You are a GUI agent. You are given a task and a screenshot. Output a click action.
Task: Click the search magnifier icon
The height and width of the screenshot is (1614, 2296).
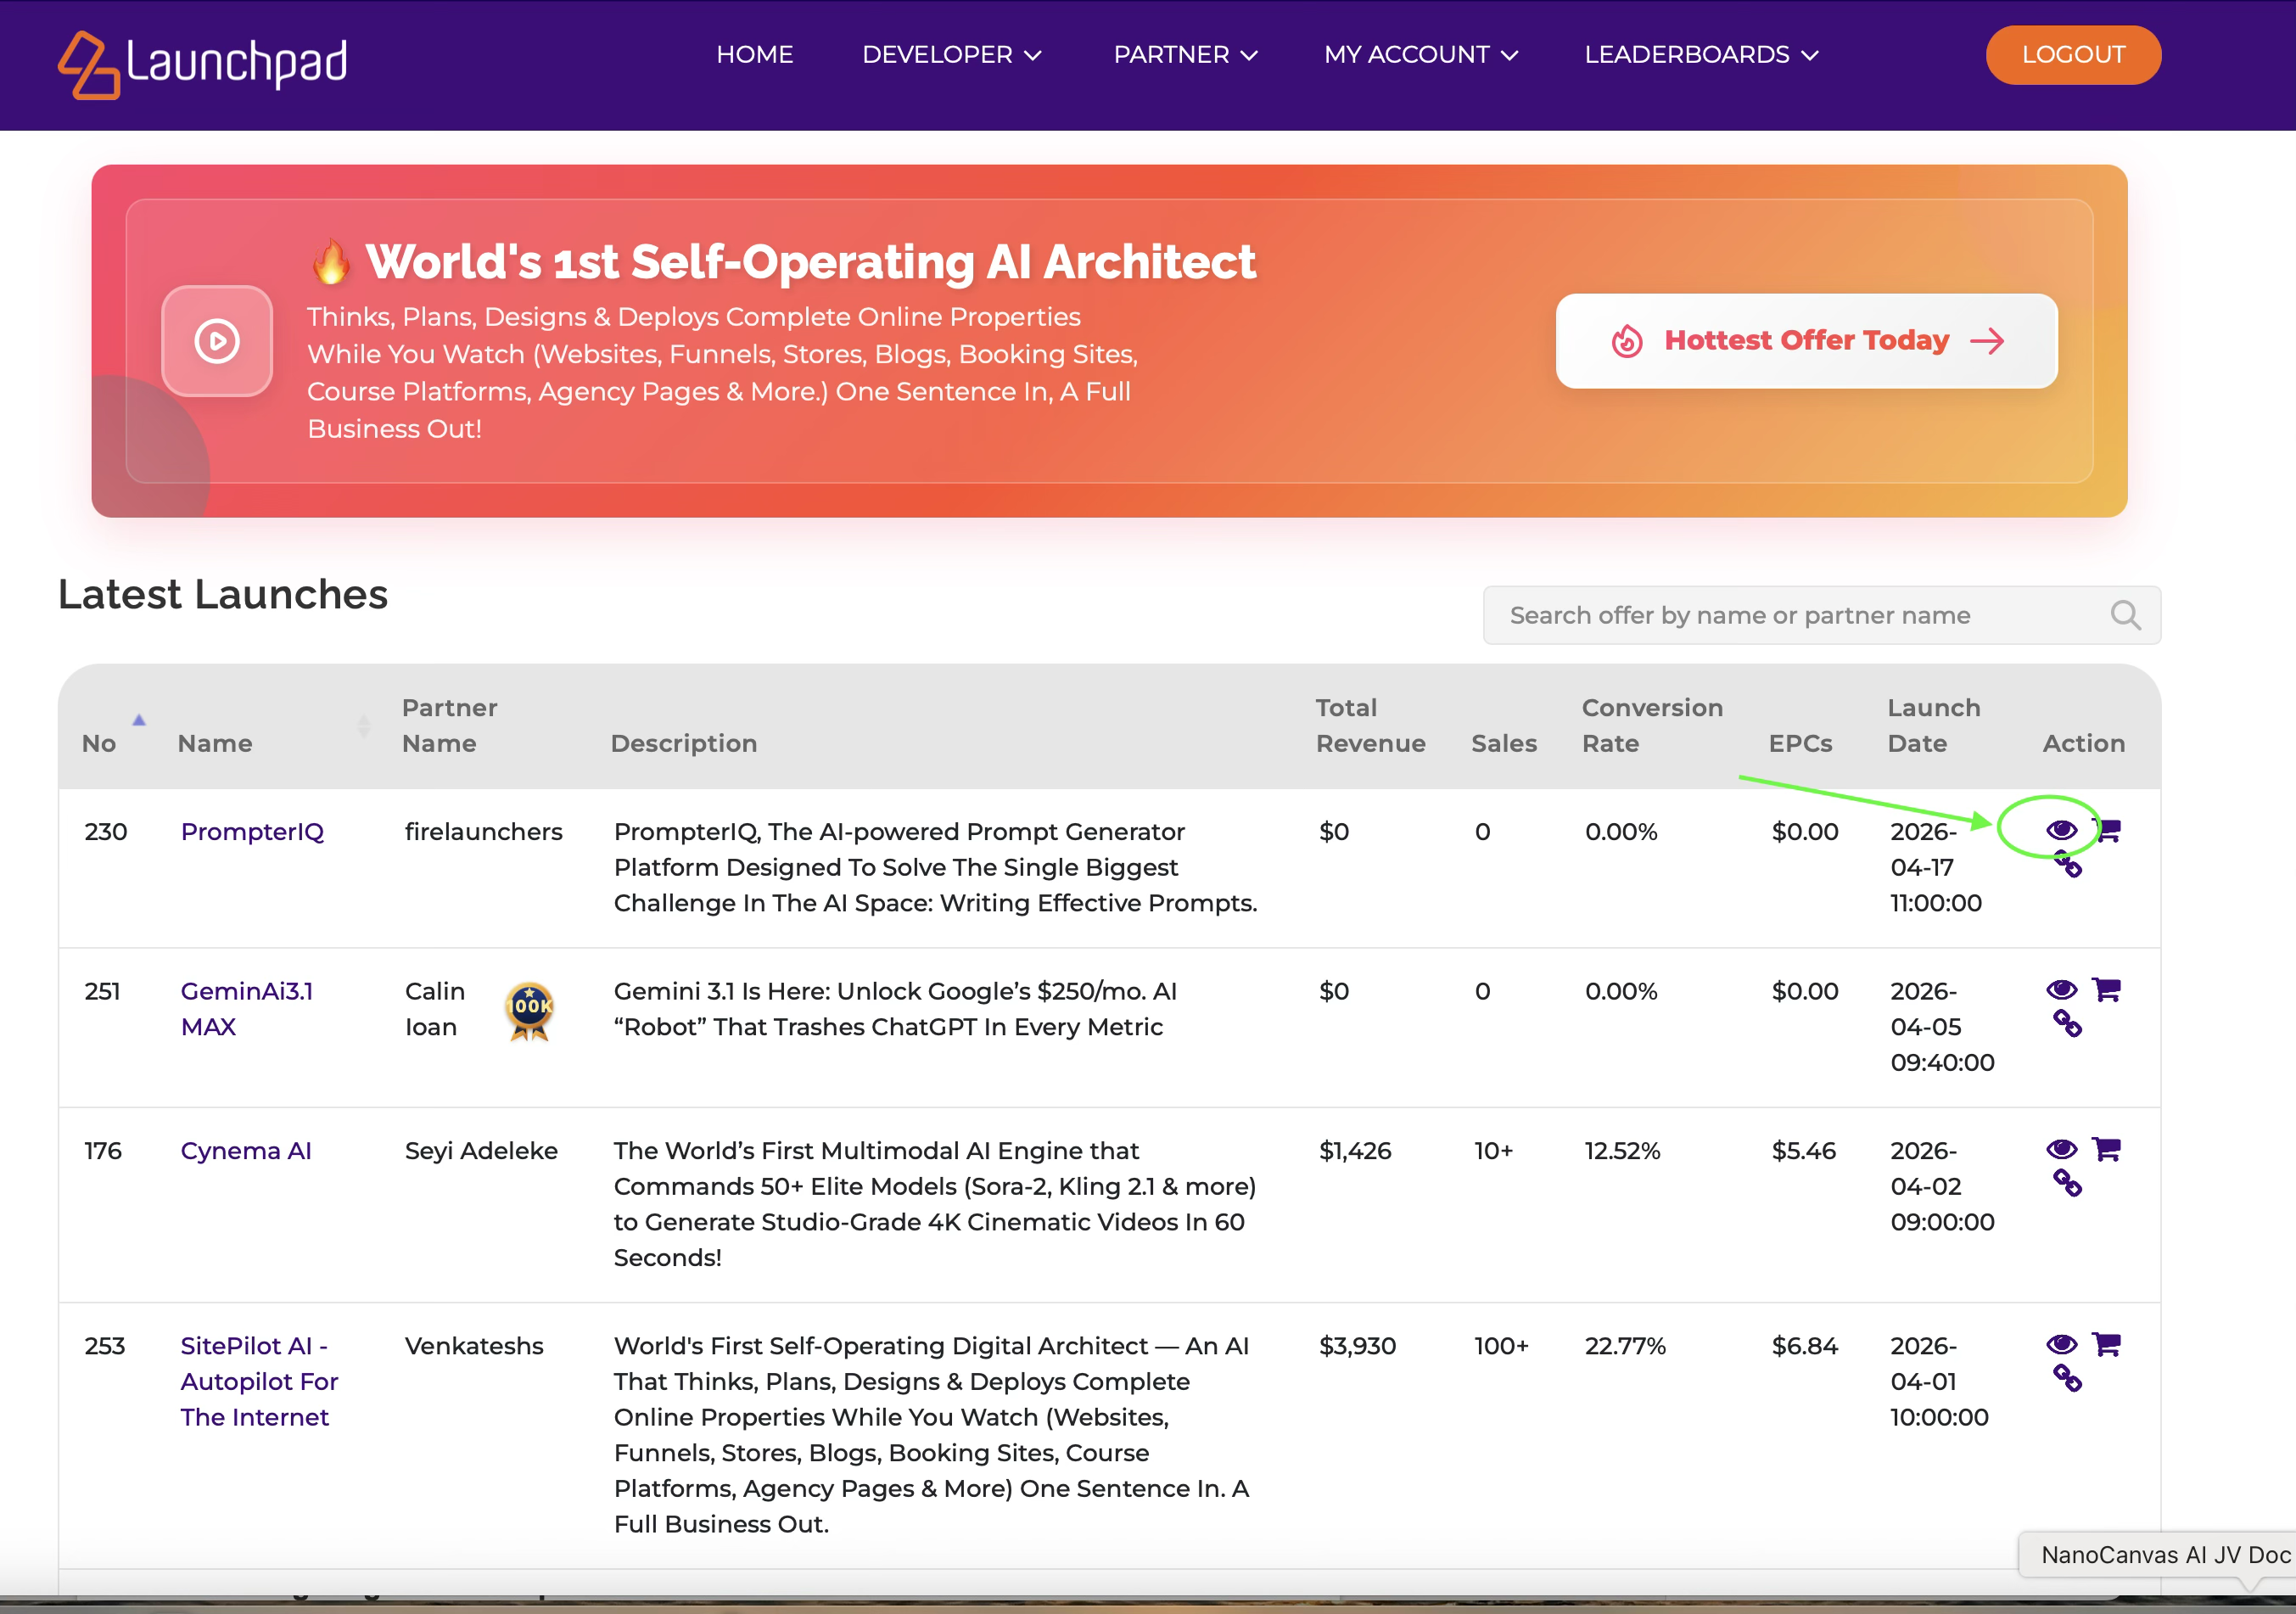point(2125,615)
